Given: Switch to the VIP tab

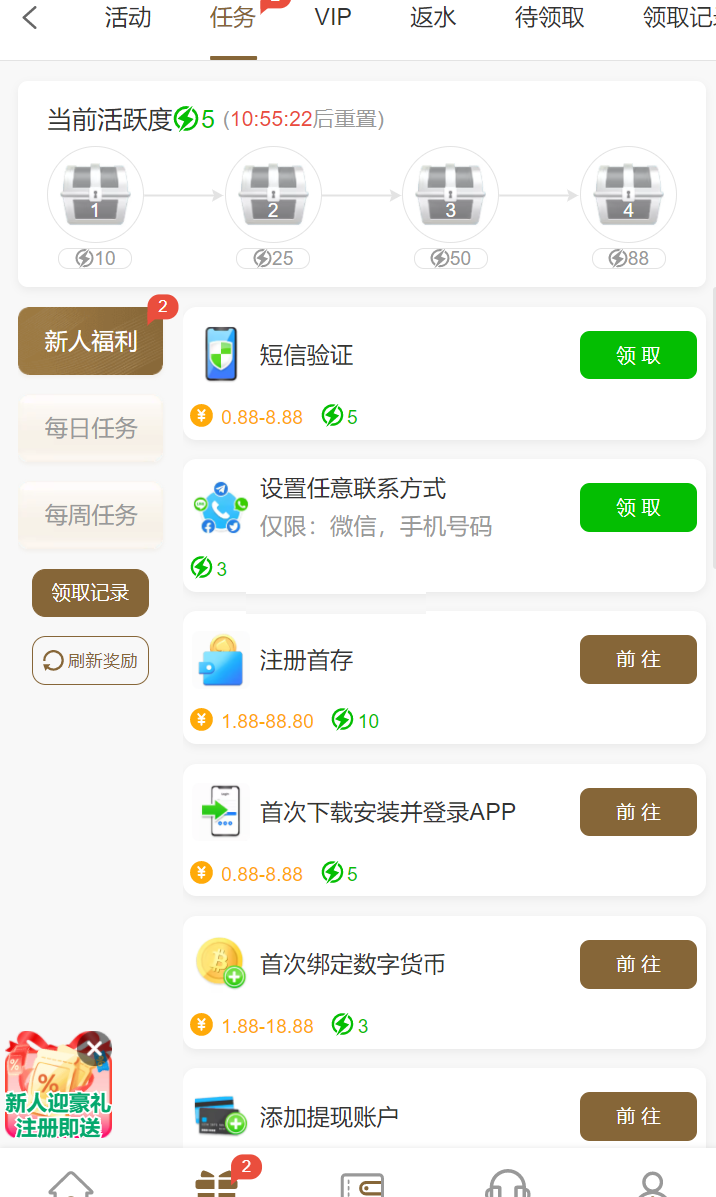Looking at the screenshot, I should (x=333, y=18).
